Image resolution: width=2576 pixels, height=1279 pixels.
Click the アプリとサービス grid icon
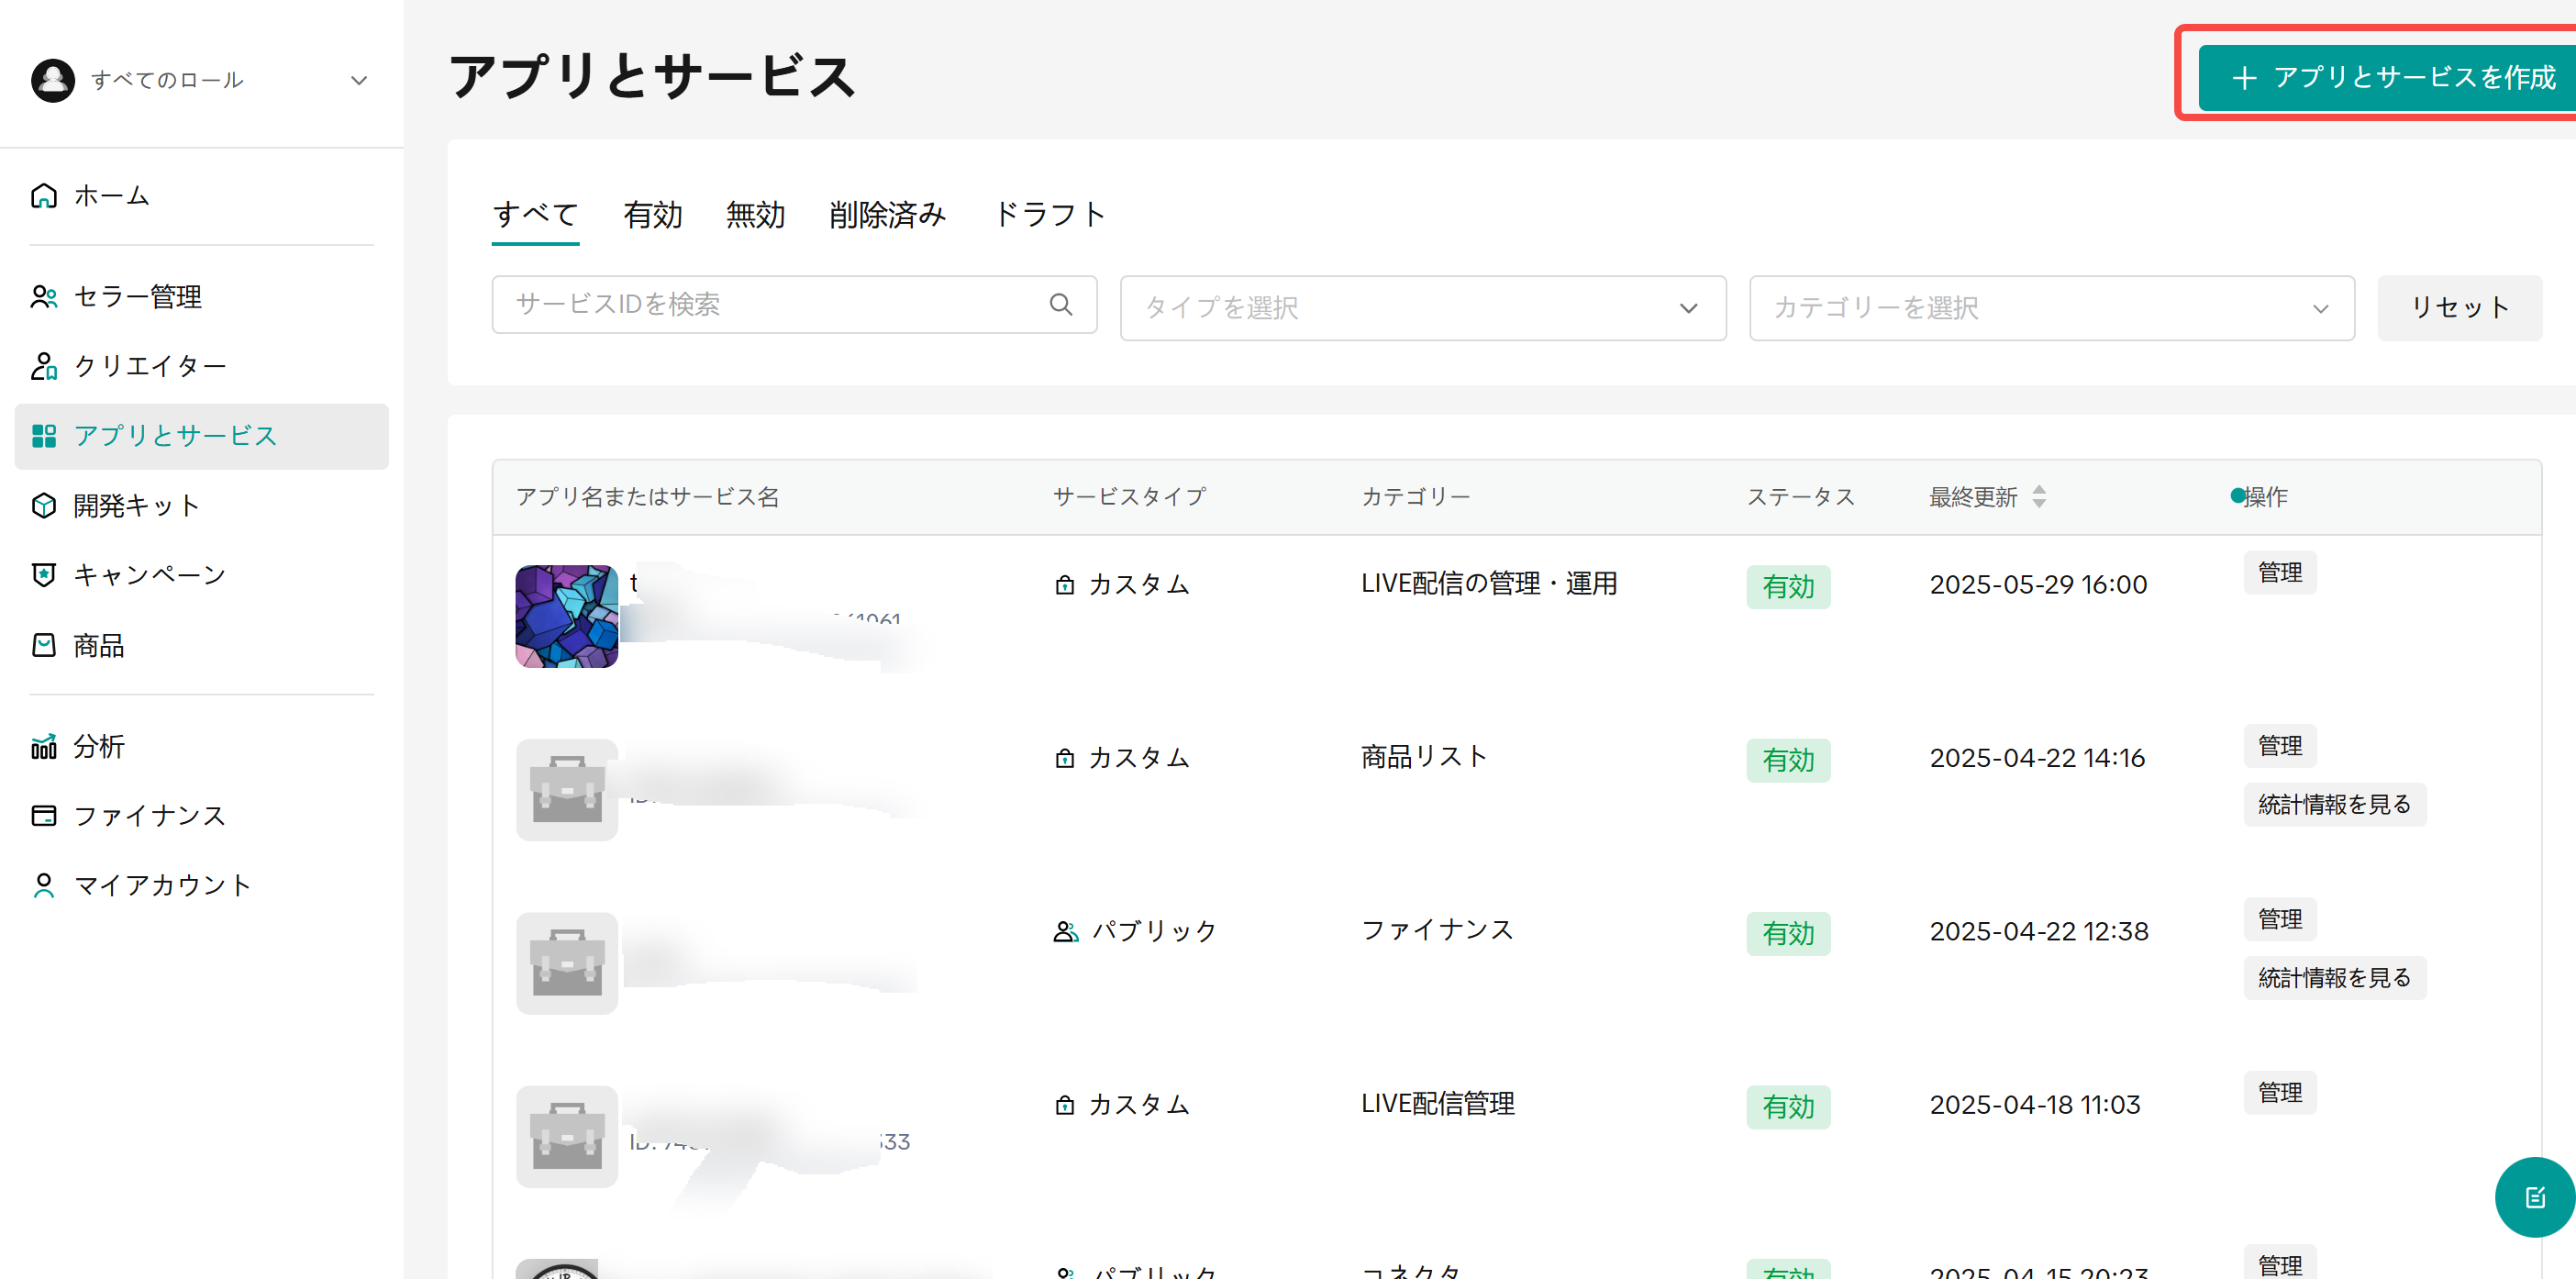pos(44,436)
